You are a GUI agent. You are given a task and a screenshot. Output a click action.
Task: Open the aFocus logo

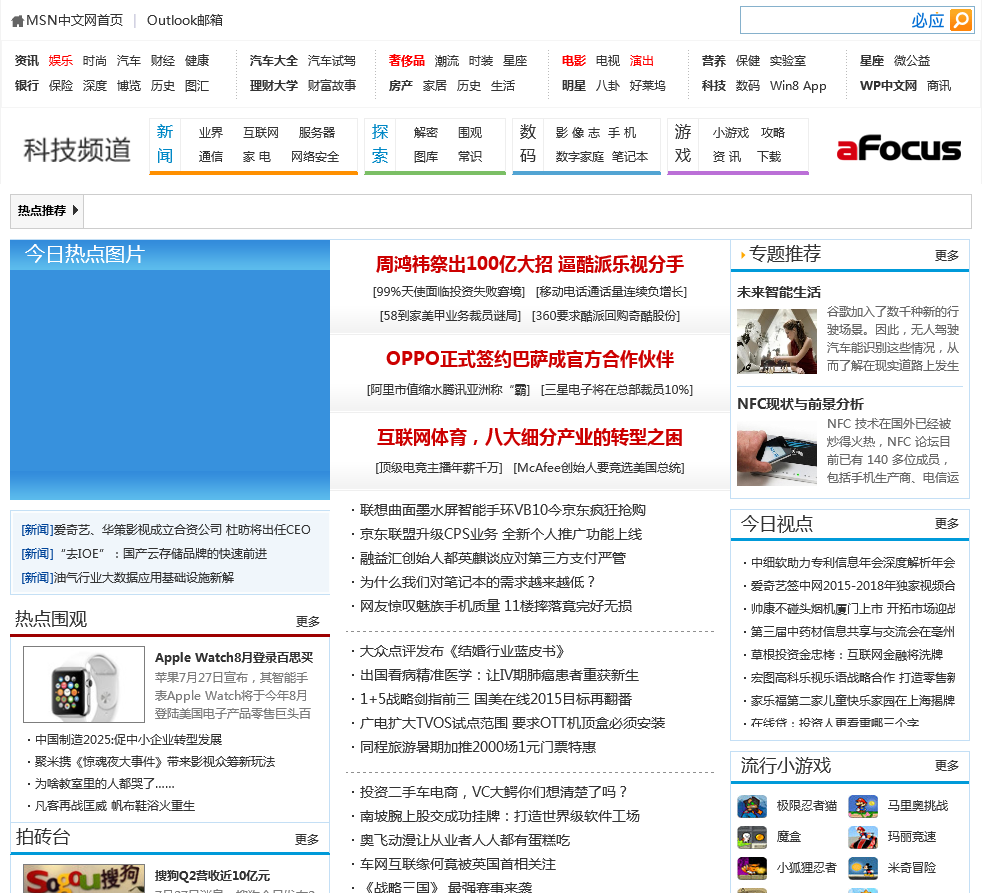[898, 148]
